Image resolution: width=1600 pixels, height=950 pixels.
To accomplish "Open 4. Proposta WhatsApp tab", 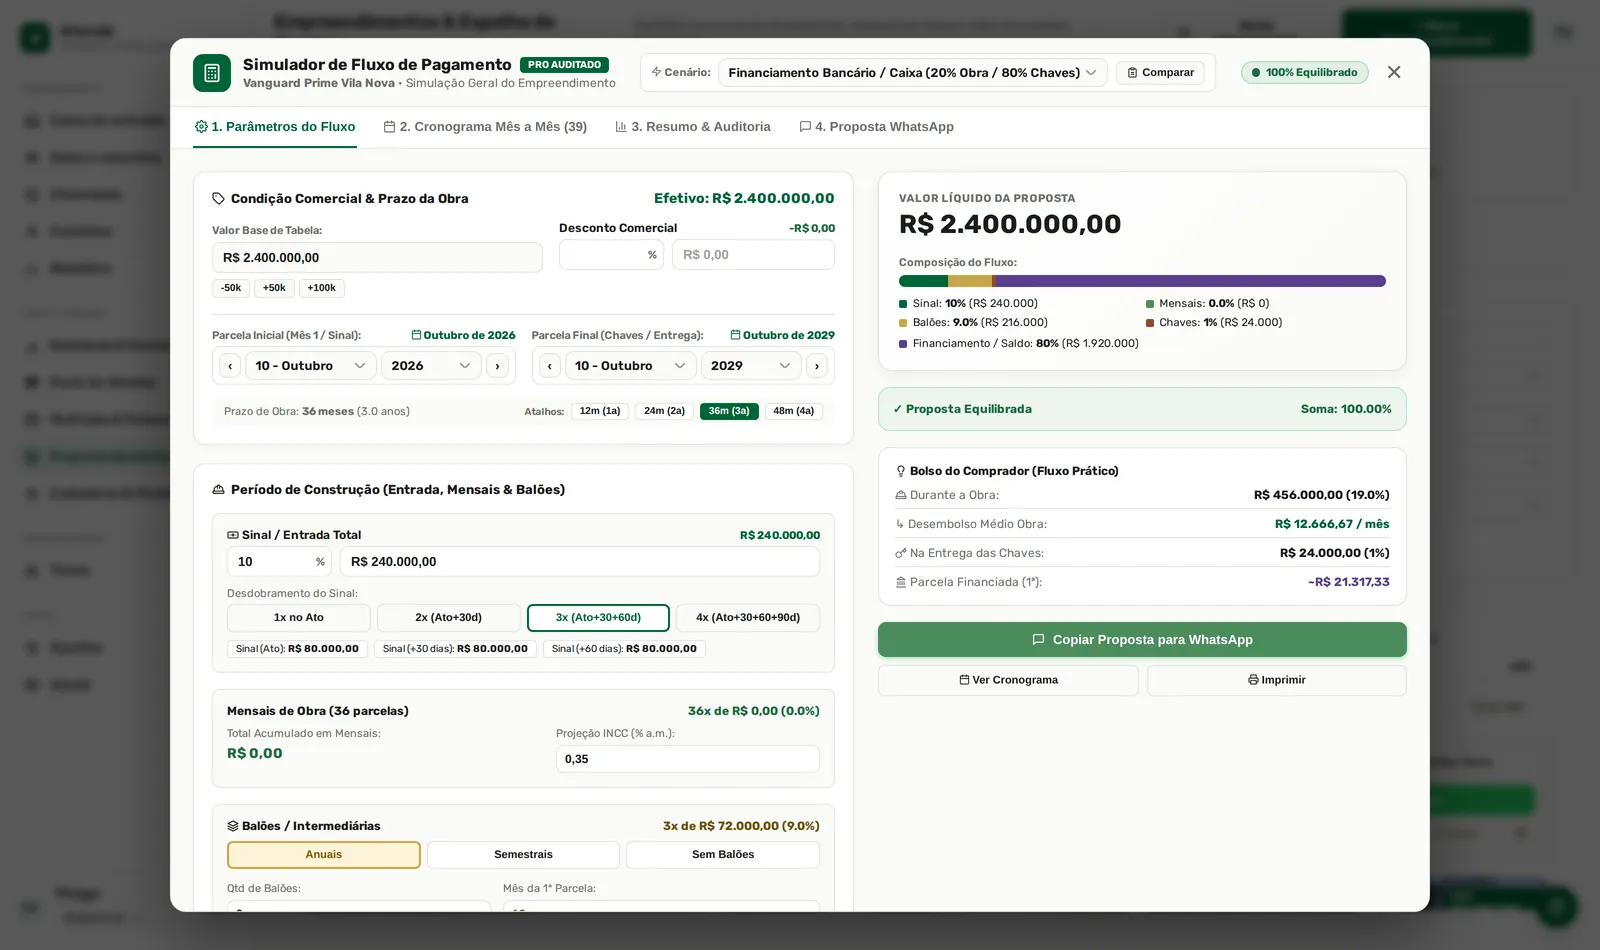I will tap(876, 127).
